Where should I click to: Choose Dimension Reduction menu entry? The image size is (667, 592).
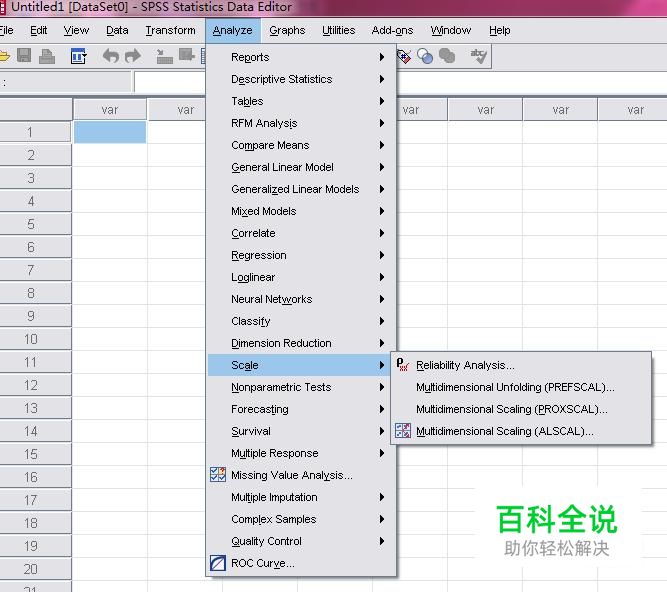tap(300, 343)
